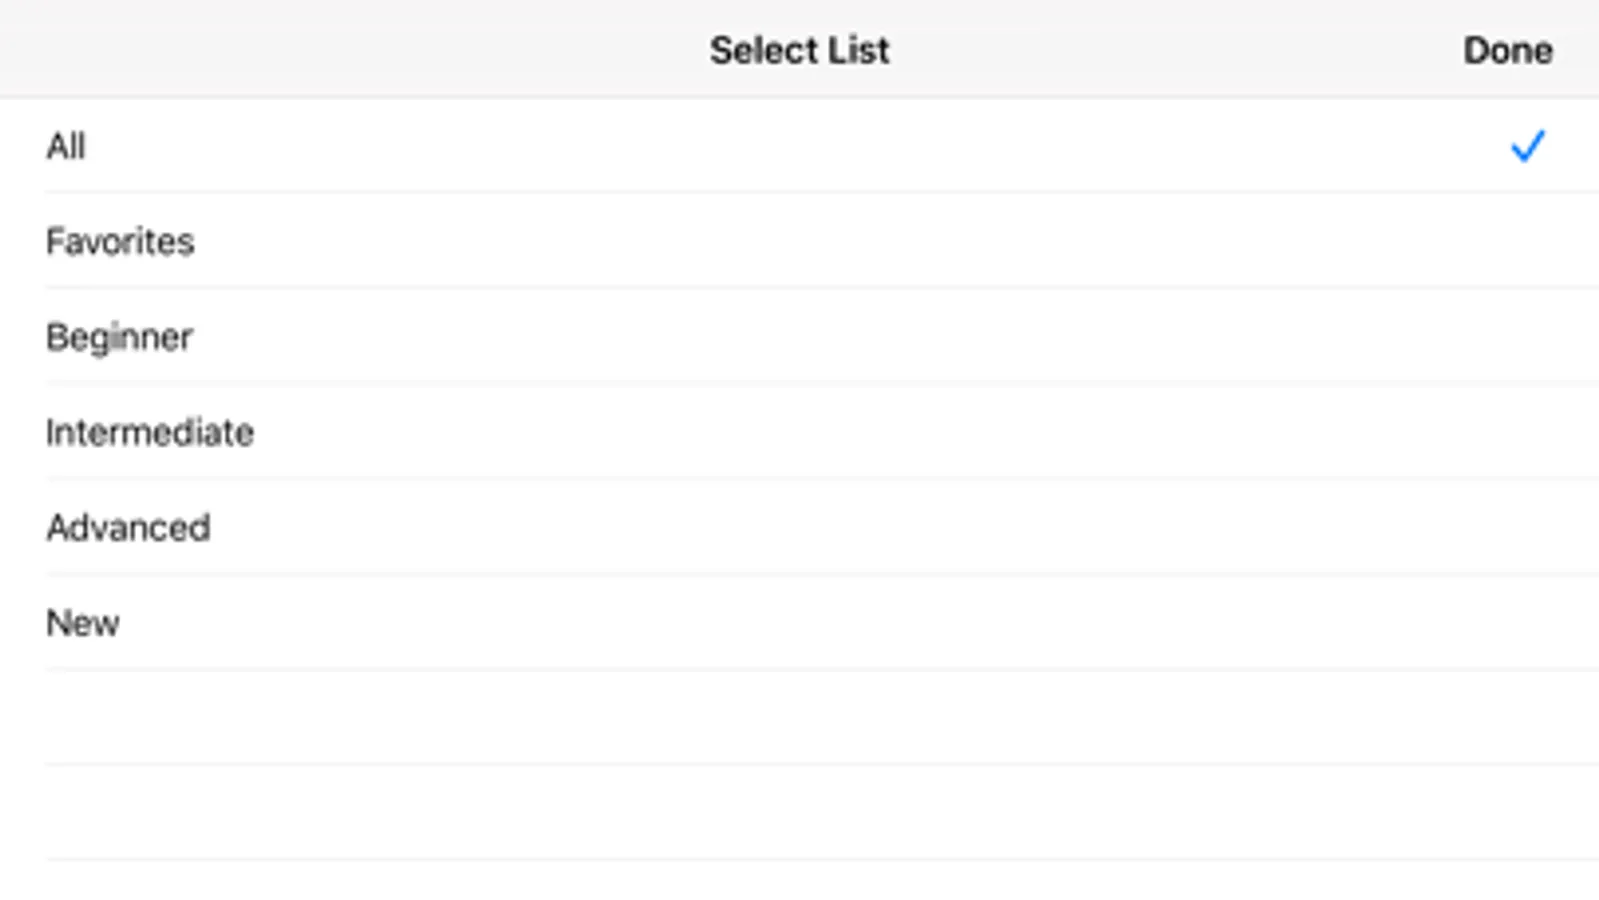Click the All text label

pos(66,146)
